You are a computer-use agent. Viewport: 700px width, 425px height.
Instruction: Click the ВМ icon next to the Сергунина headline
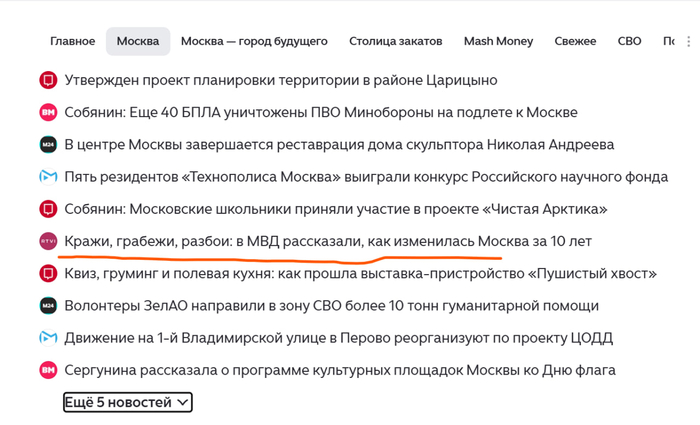click(x=48, y=370)
